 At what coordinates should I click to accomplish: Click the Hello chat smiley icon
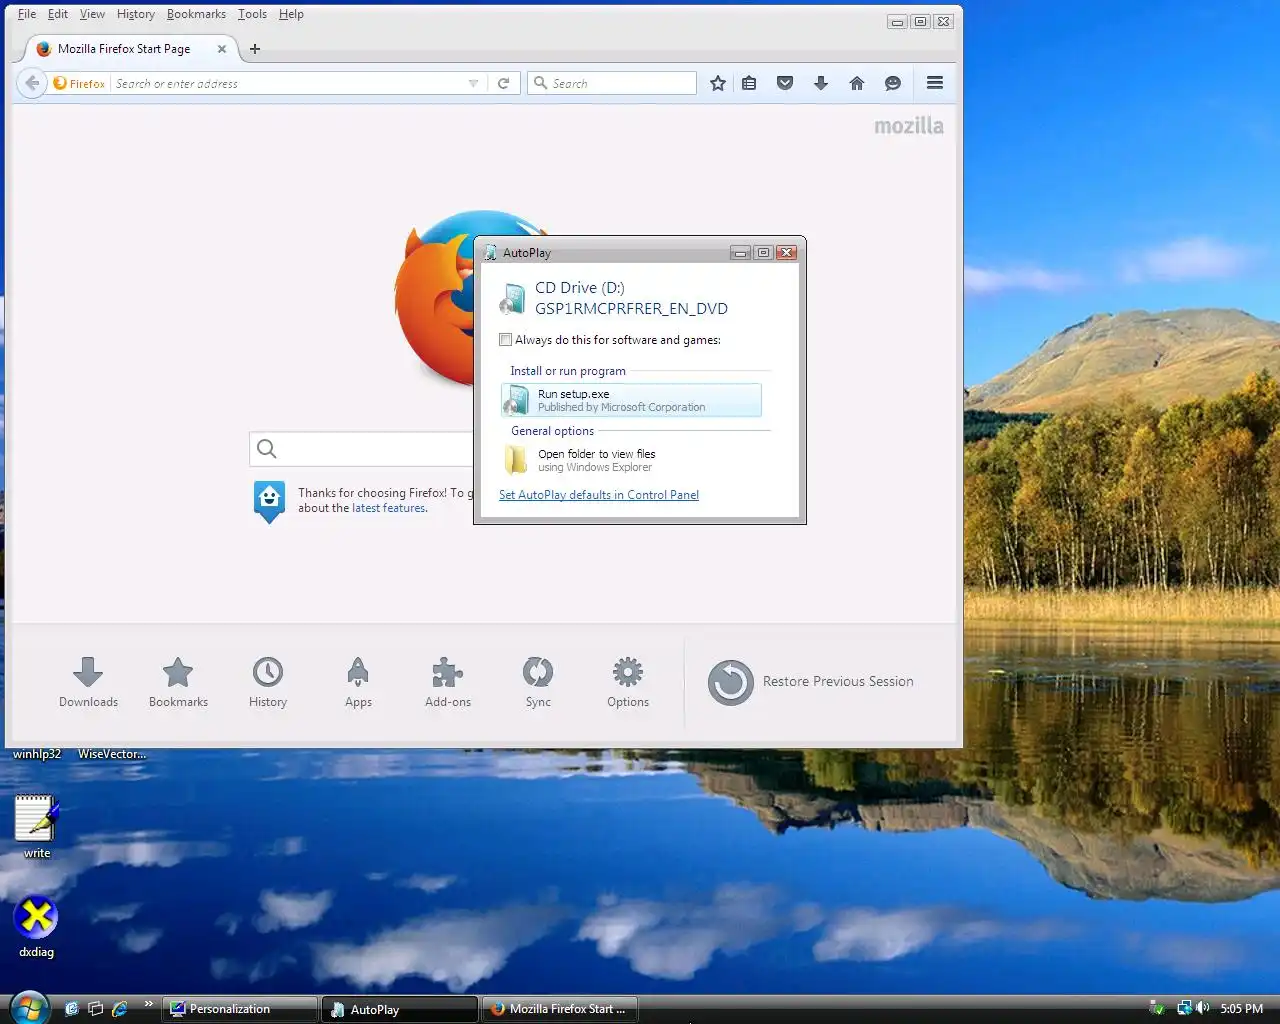tap(893, 83)
